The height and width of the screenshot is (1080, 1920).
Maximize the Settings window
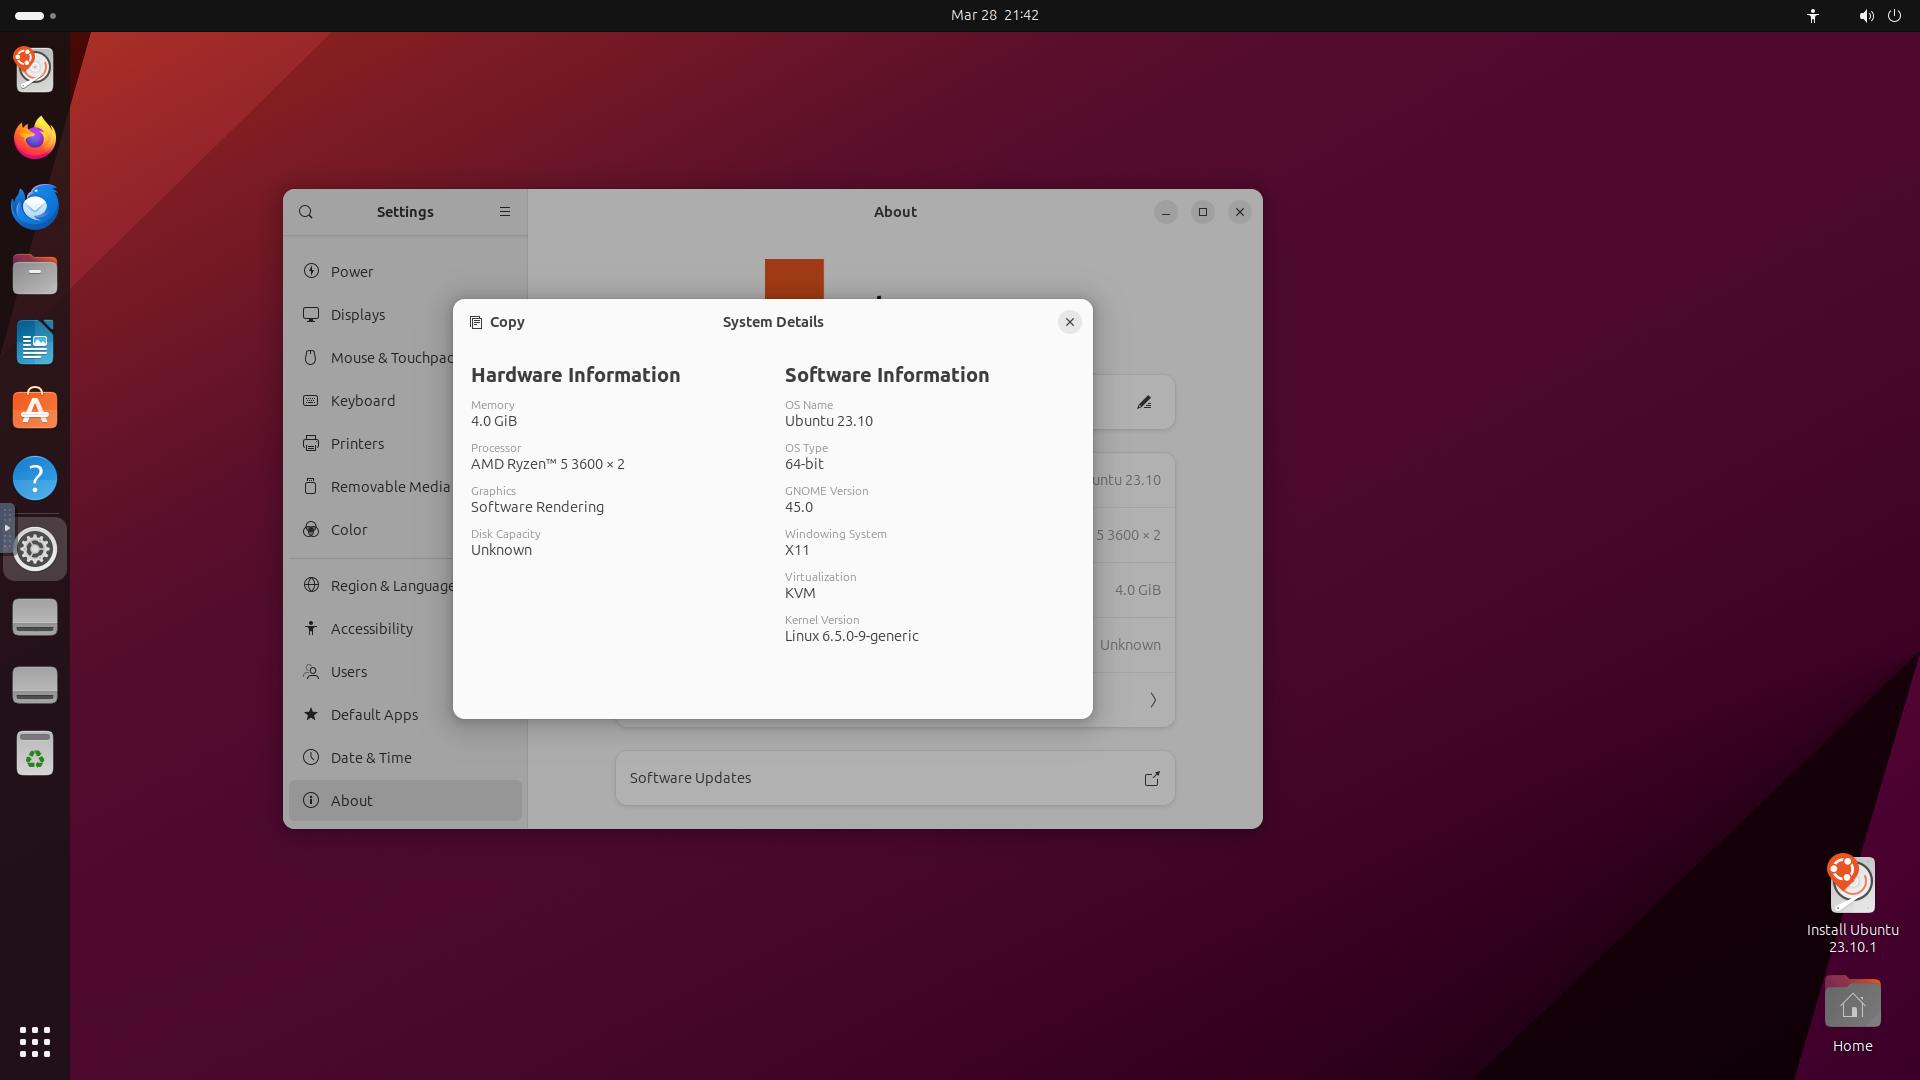click(1203, 212)
